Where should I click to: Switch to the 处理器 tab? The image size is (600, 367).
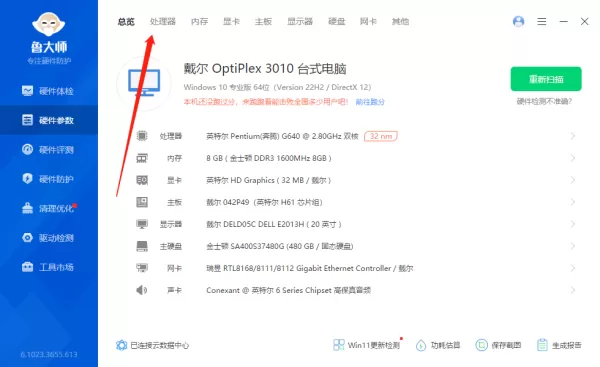tap(163, 22)
